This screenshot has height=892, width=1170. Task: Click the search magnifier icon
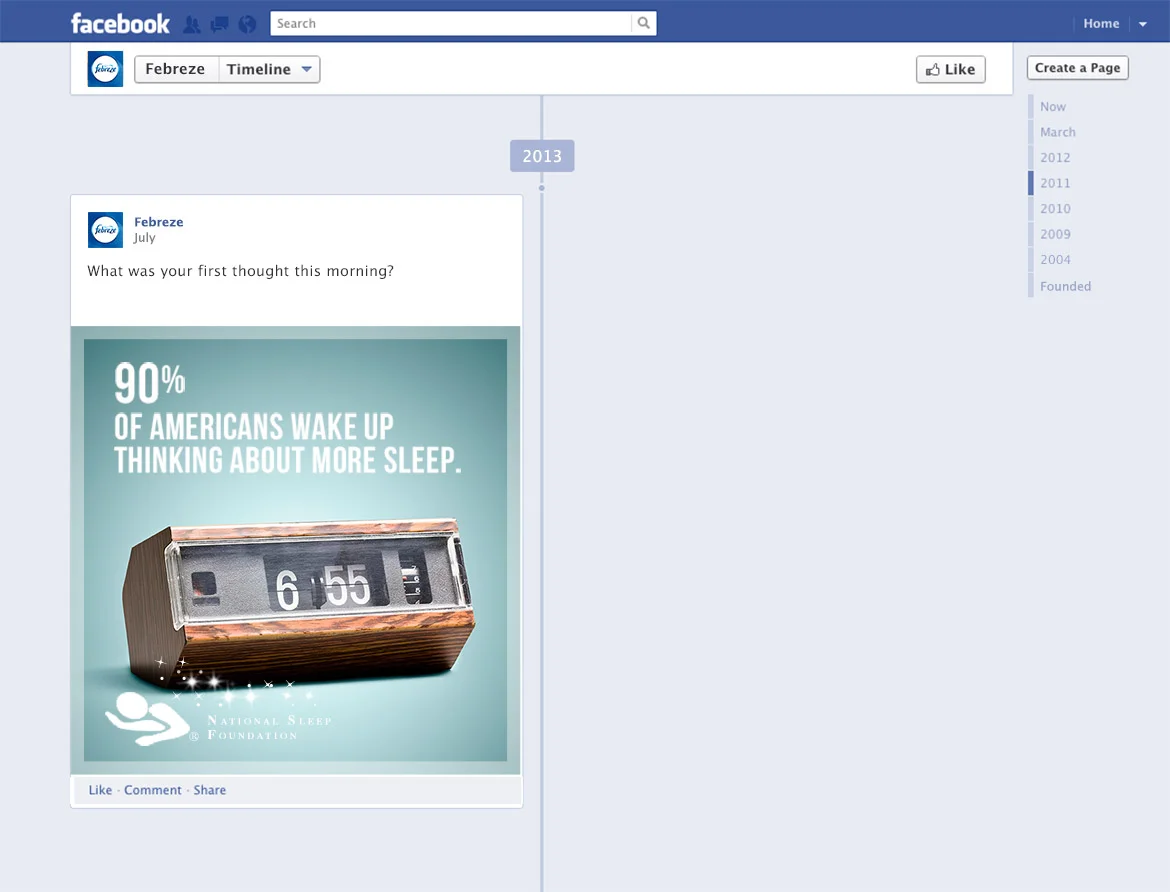tap(643, 23)
